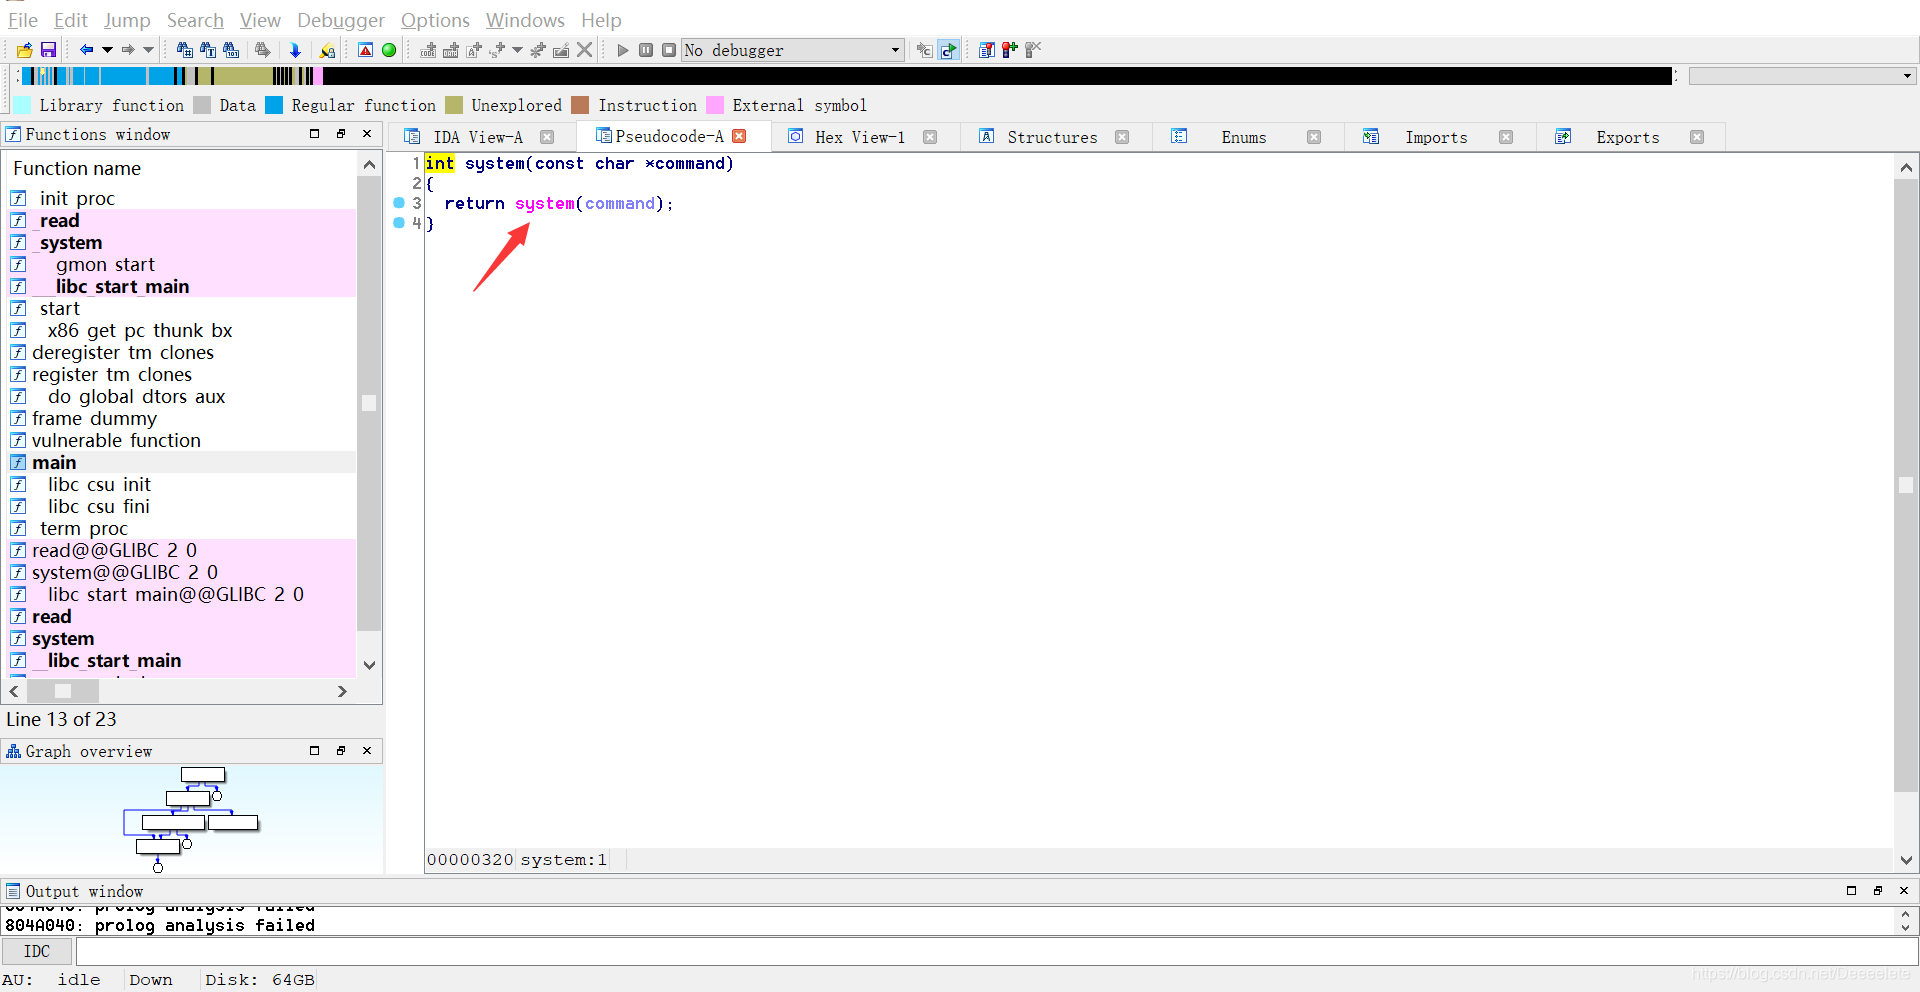Expand the back-jump history dropdown arrow

click(x=107, y=50)
